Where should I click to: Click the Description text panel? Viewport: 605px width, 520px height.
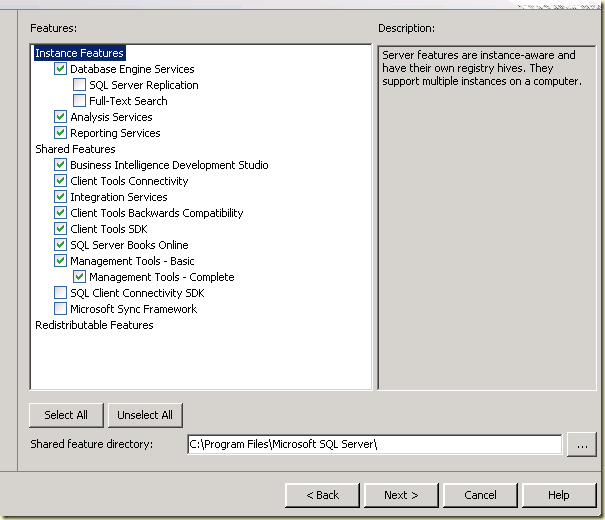tap(487, 218)
